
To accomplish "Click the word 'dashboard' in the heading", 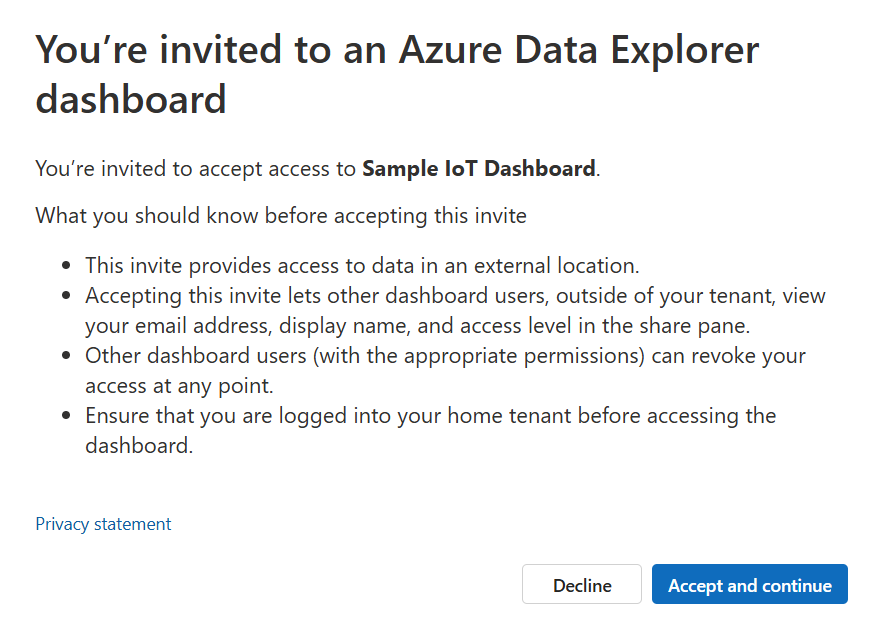I will pos(131,101).
